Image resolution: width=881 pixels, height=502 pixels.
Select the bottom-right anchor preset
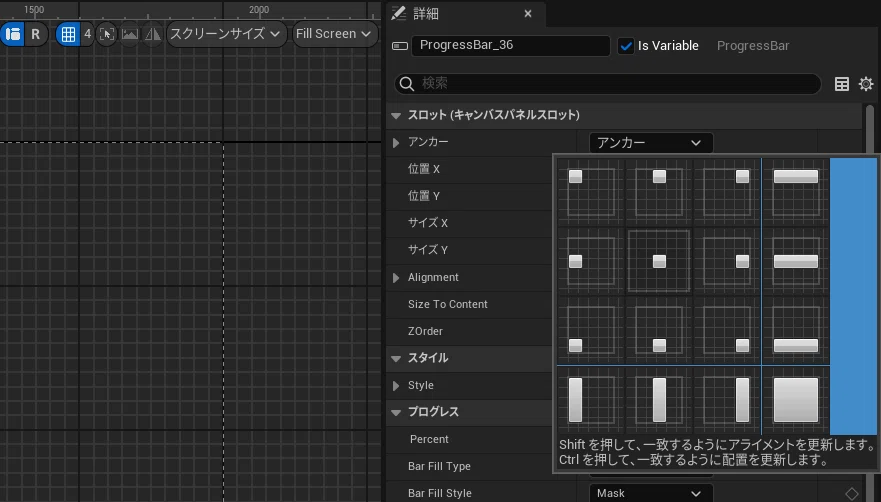(726, 330)
